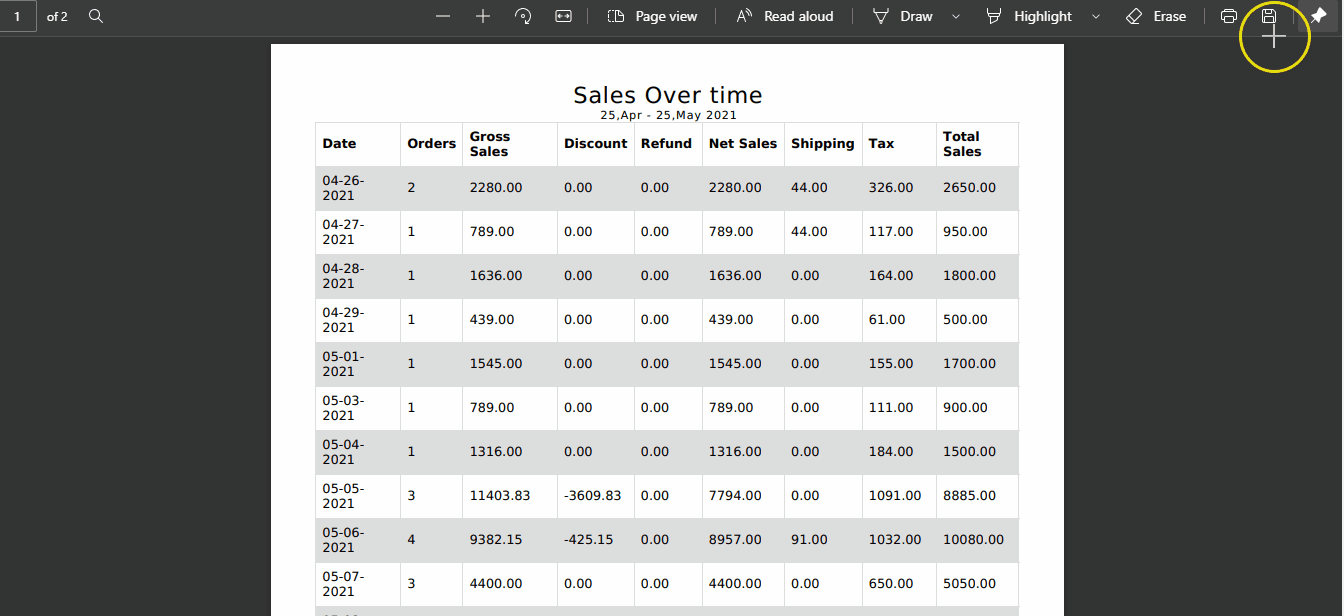This screenshot has width=1344, height=616.
Task: Click the net sales value '7794.00'
Action: (x=735, y=496)
